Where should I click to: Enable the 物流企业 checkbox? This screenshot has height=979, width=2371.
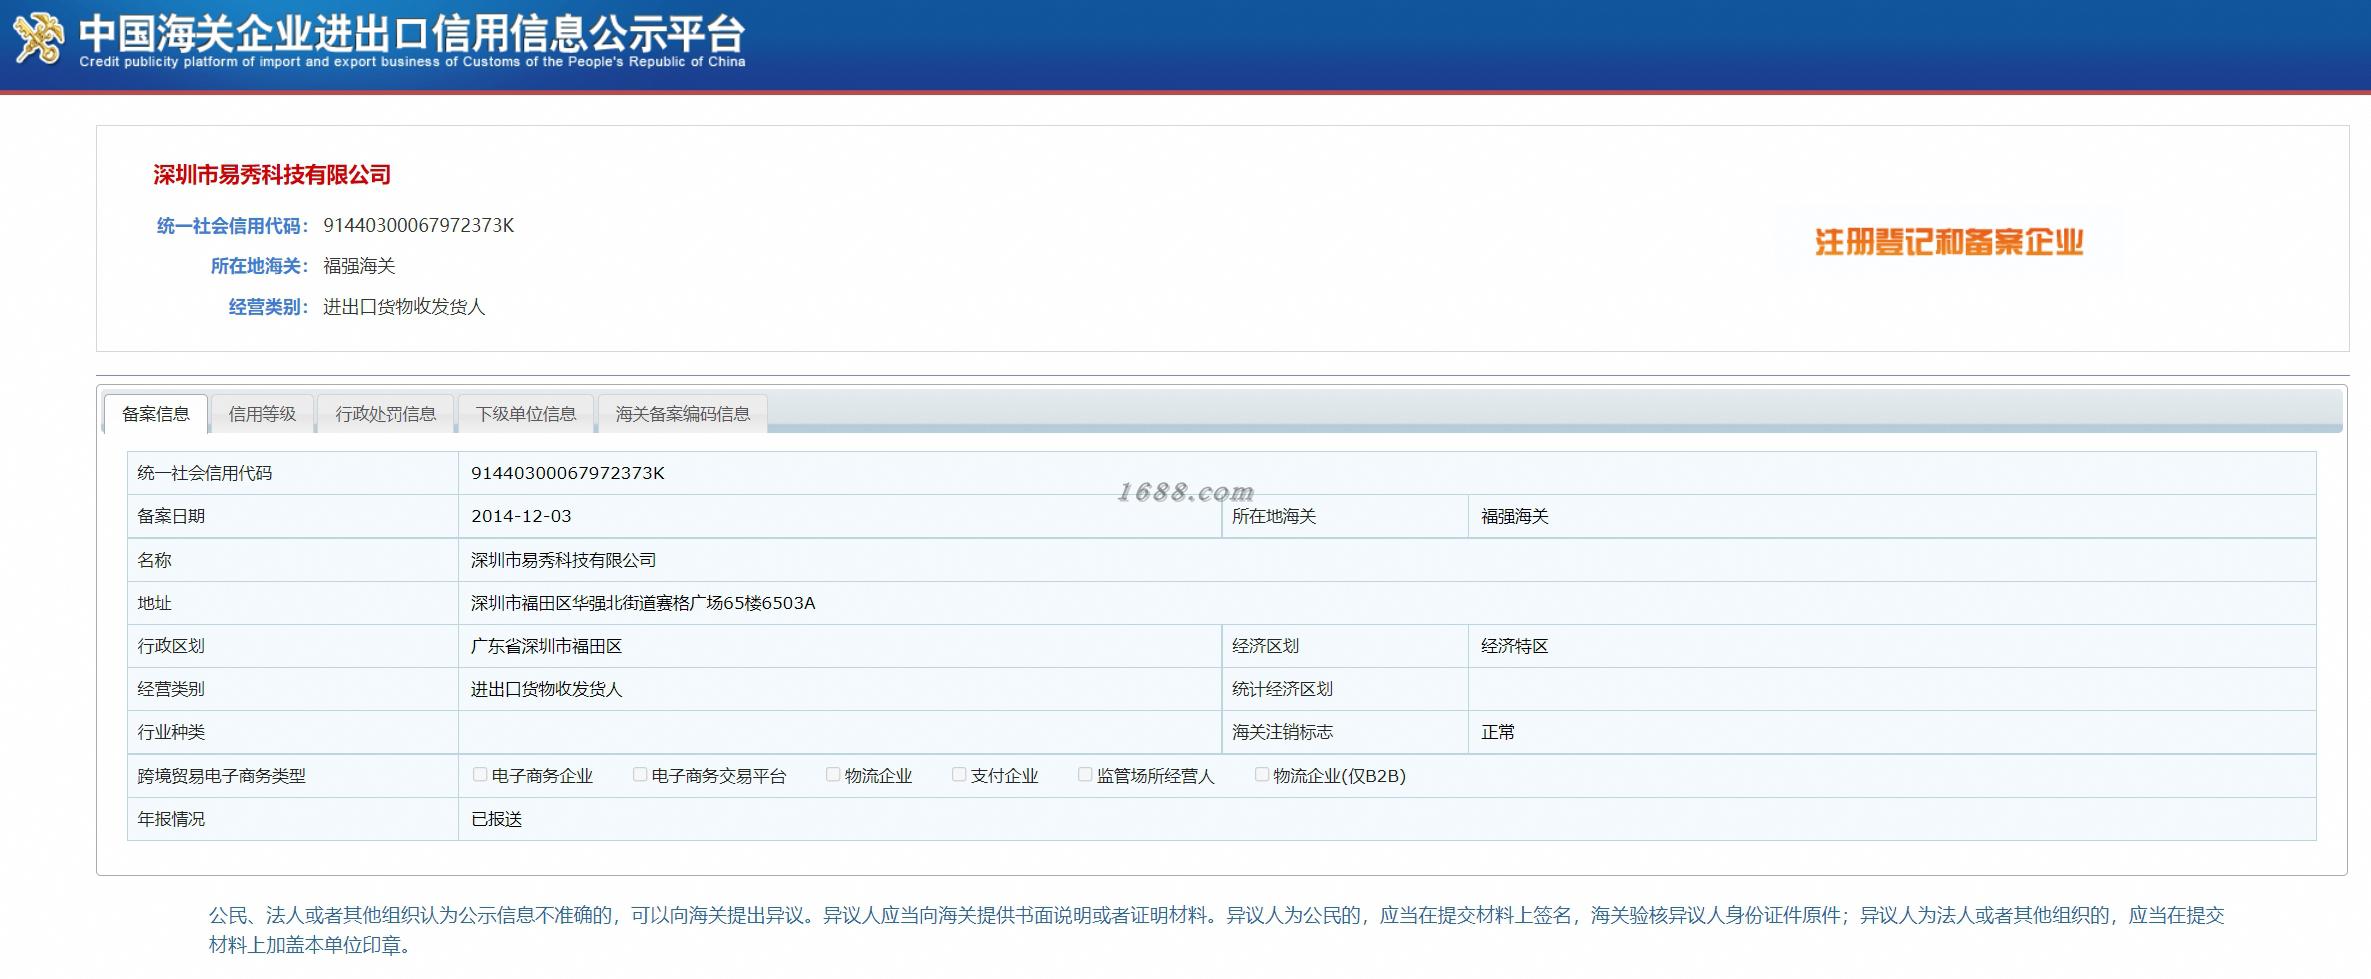[x=833, y=774]
